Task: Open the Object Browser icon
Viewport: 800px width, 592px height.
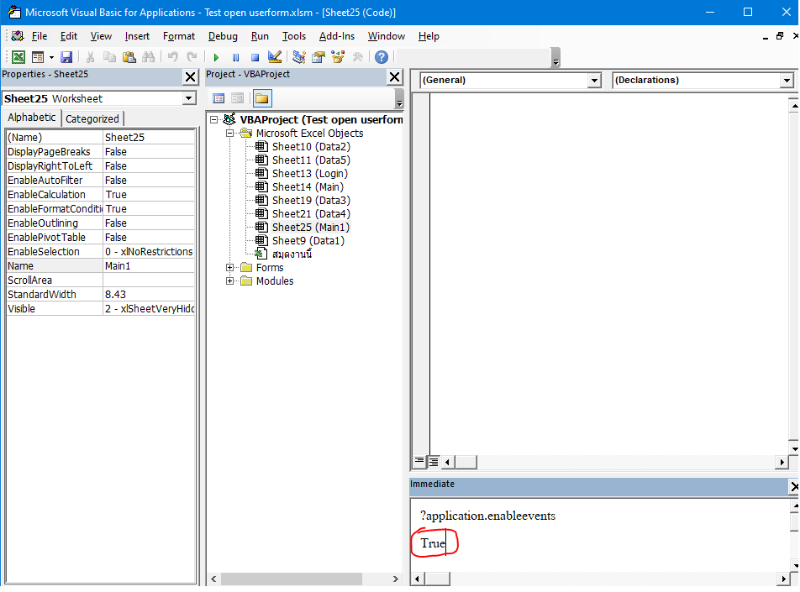Action: (x=338, y=58)
